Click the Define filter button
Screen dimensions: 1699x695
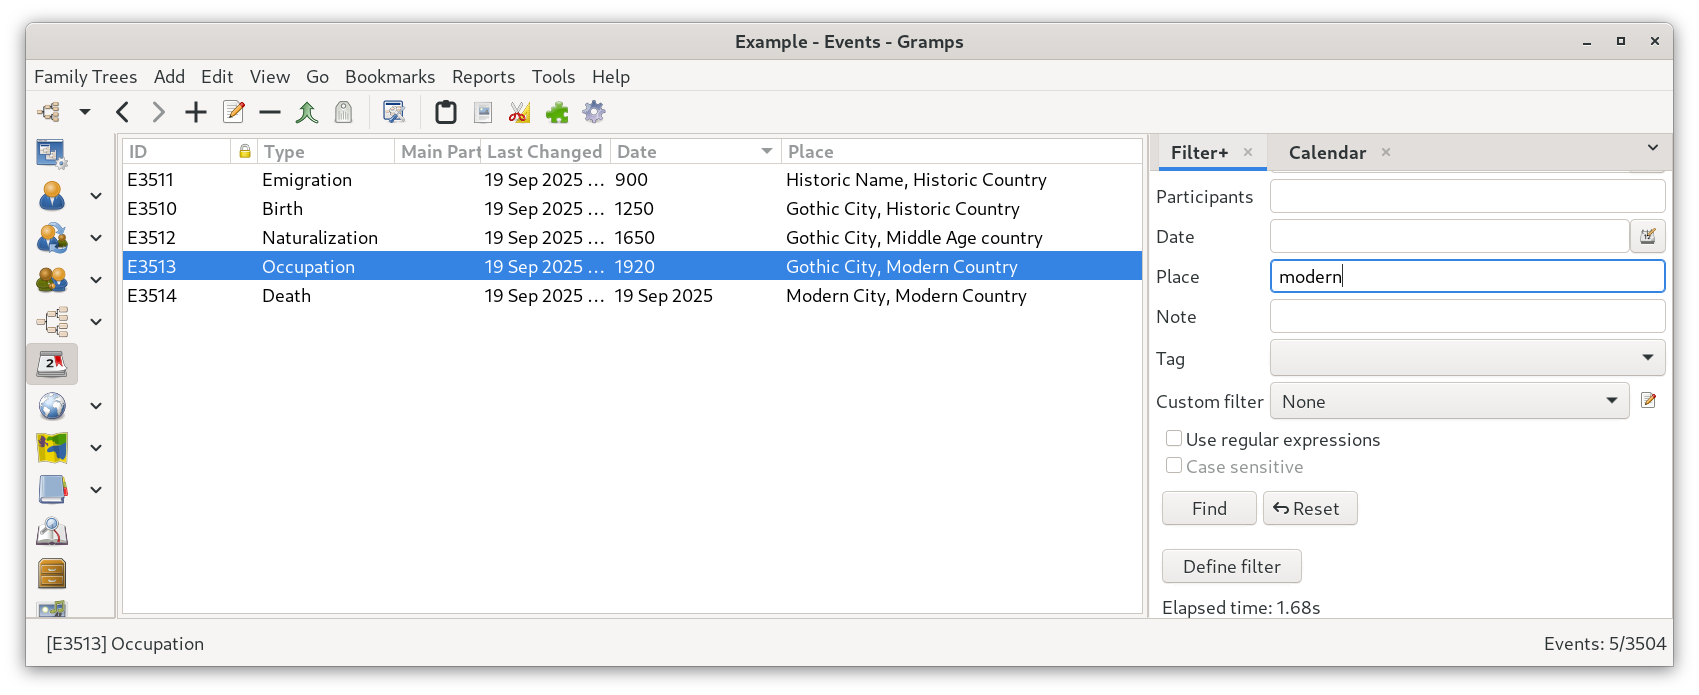point(1231,566)
